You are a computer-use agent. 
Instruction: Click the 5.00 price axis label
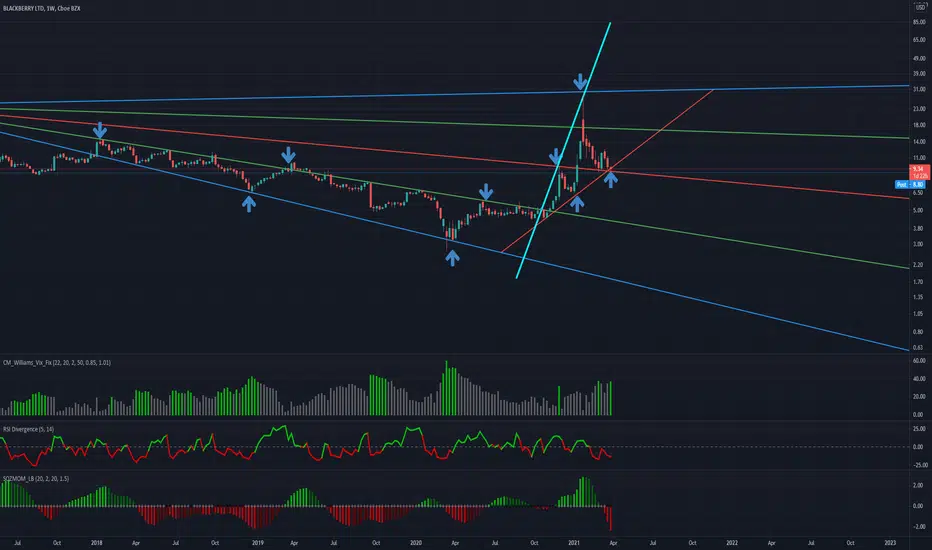tap(918, 210)
